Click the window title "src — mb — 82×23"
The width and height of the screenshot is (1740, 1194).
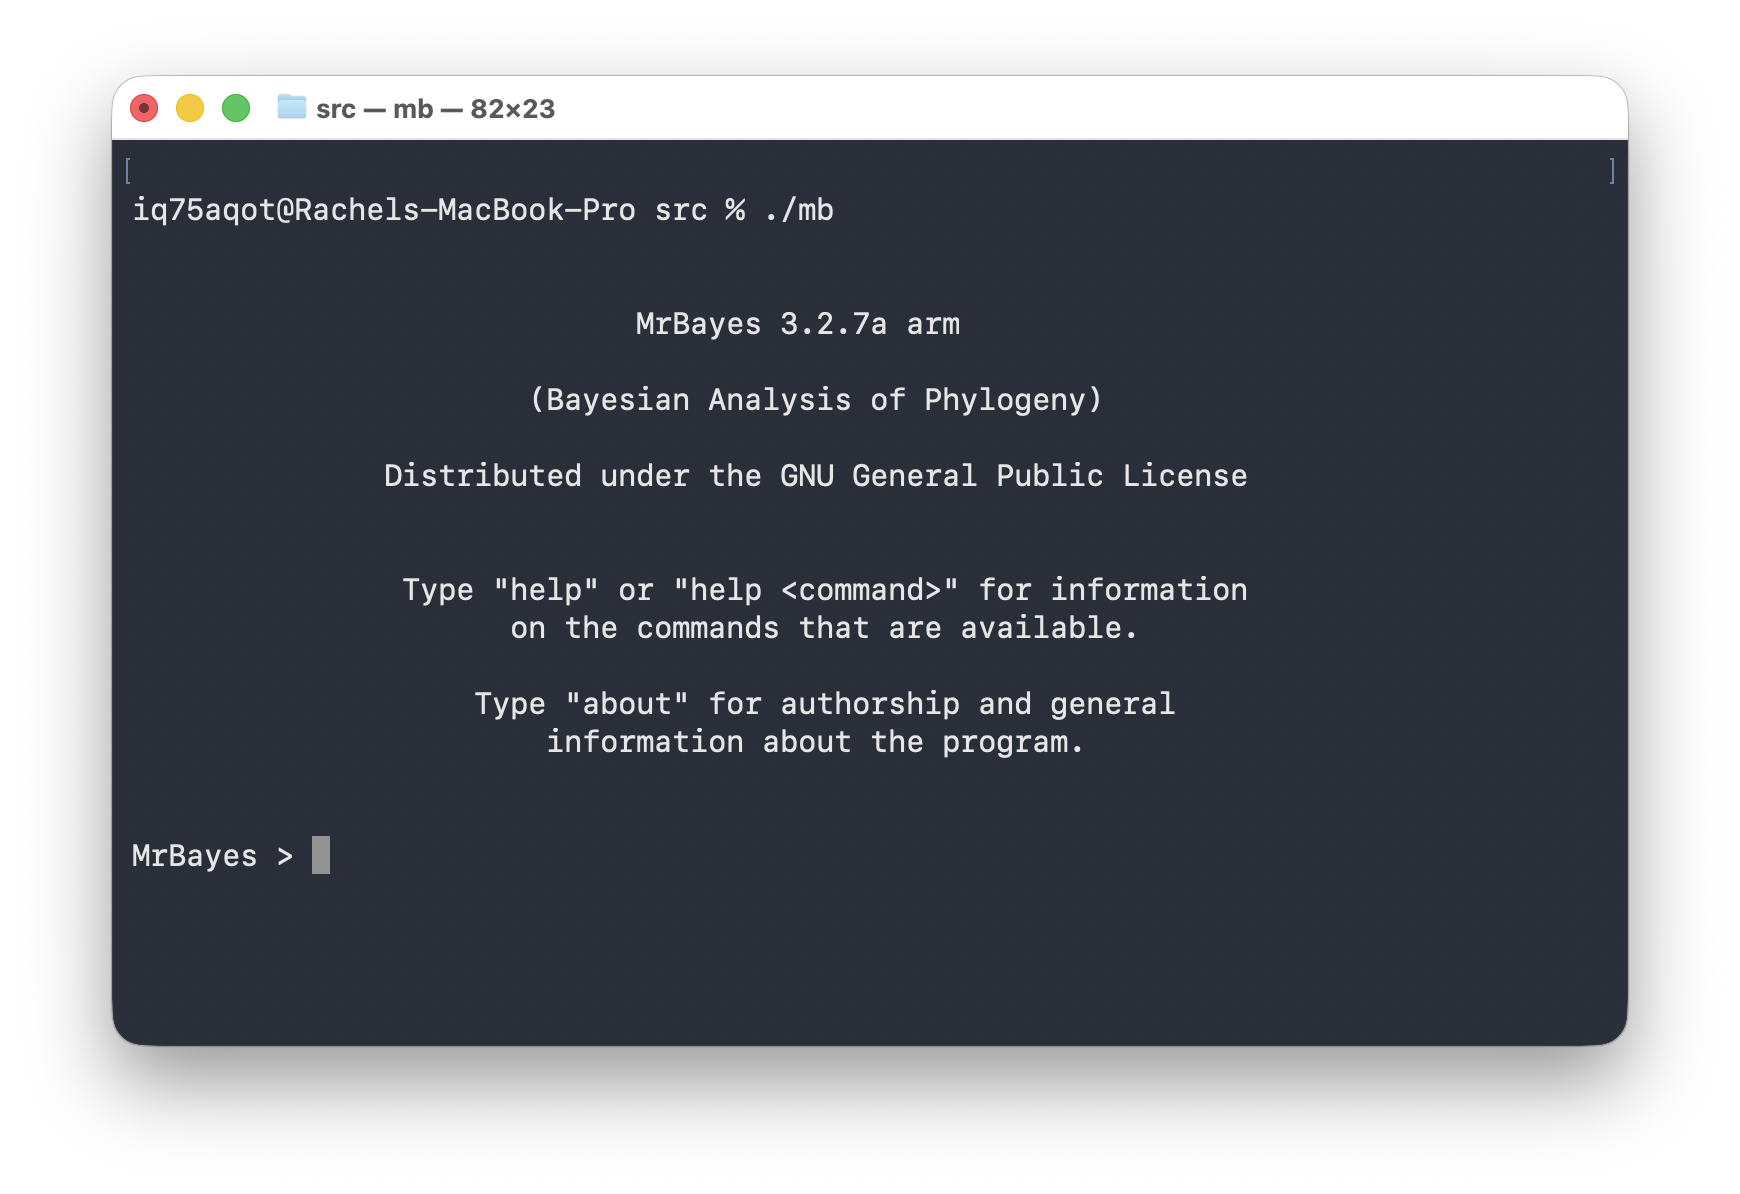435,109
